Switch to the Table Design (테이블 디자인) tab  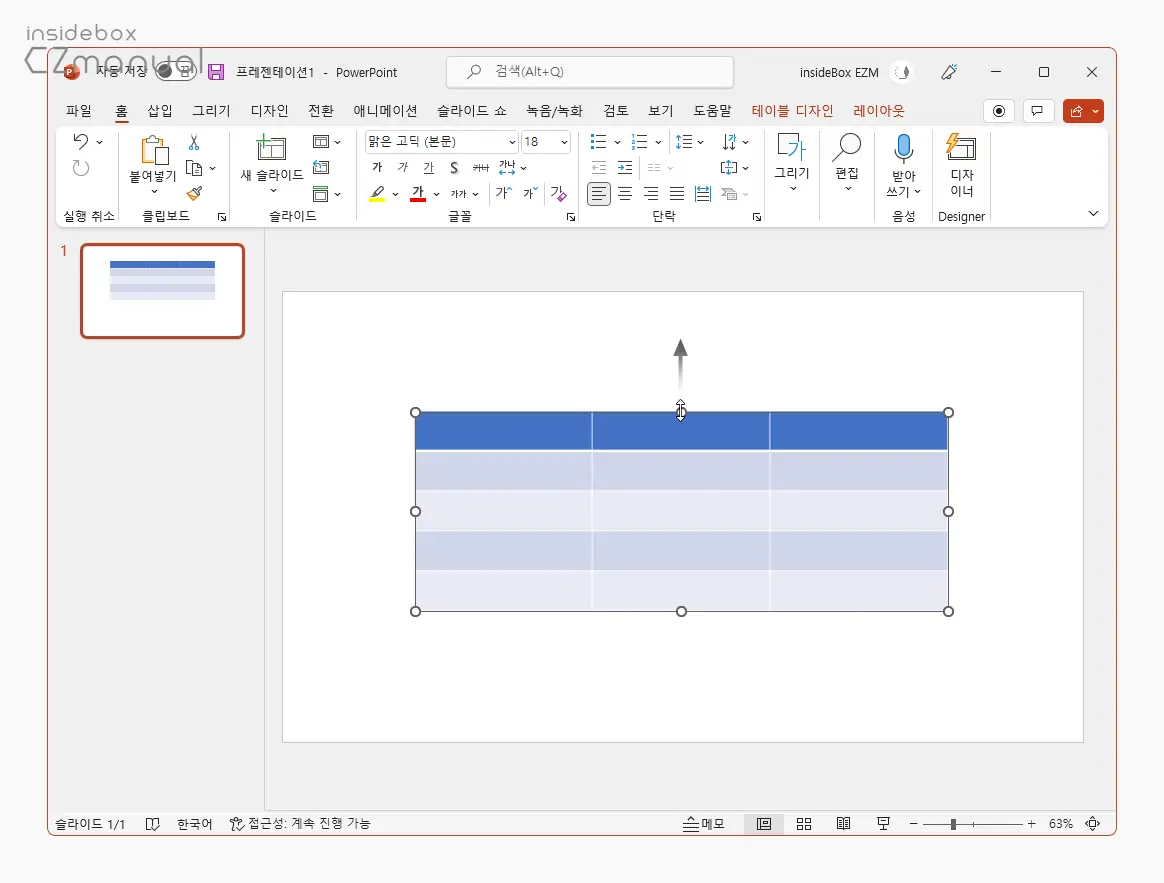click(792, 111)
